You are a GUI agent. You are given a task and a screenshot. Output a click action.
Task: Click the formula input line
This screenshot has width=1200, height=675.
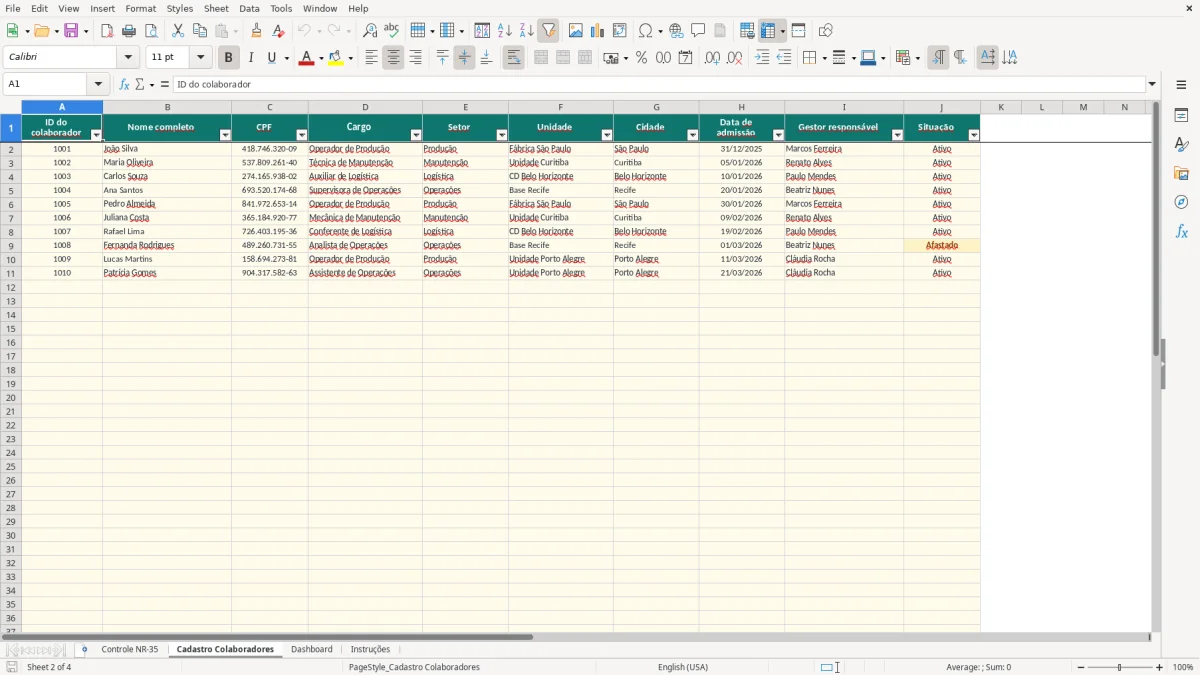pos(658,84)
